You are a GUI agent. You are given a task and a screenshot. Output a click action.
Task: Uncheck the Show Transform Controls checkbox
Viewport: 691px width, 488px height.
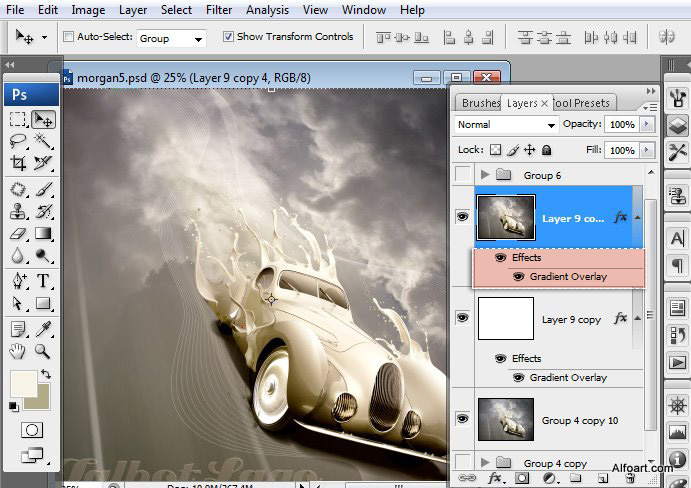(228, 37)
